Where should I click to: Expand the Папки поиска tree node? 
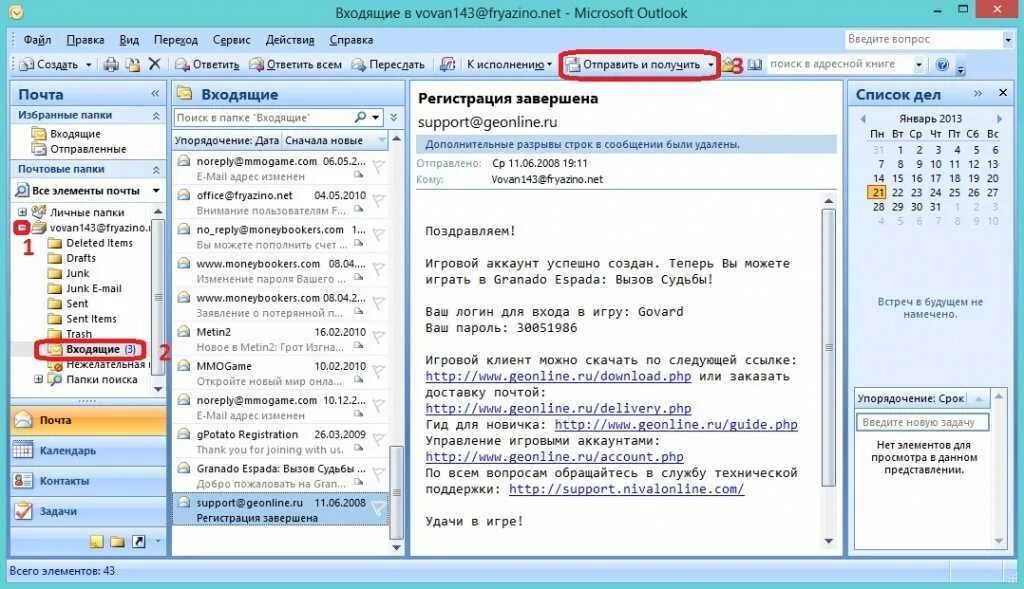pos(39,379)
